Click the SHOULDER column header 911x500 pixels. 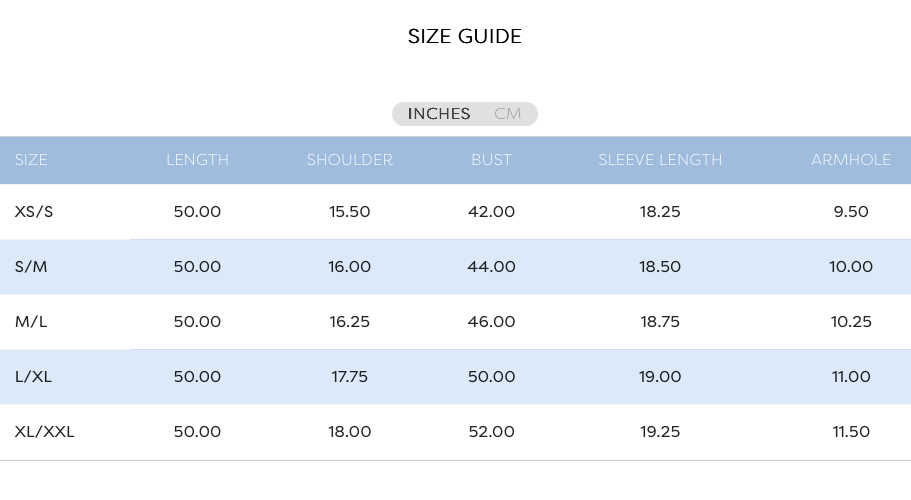point(350,160)
